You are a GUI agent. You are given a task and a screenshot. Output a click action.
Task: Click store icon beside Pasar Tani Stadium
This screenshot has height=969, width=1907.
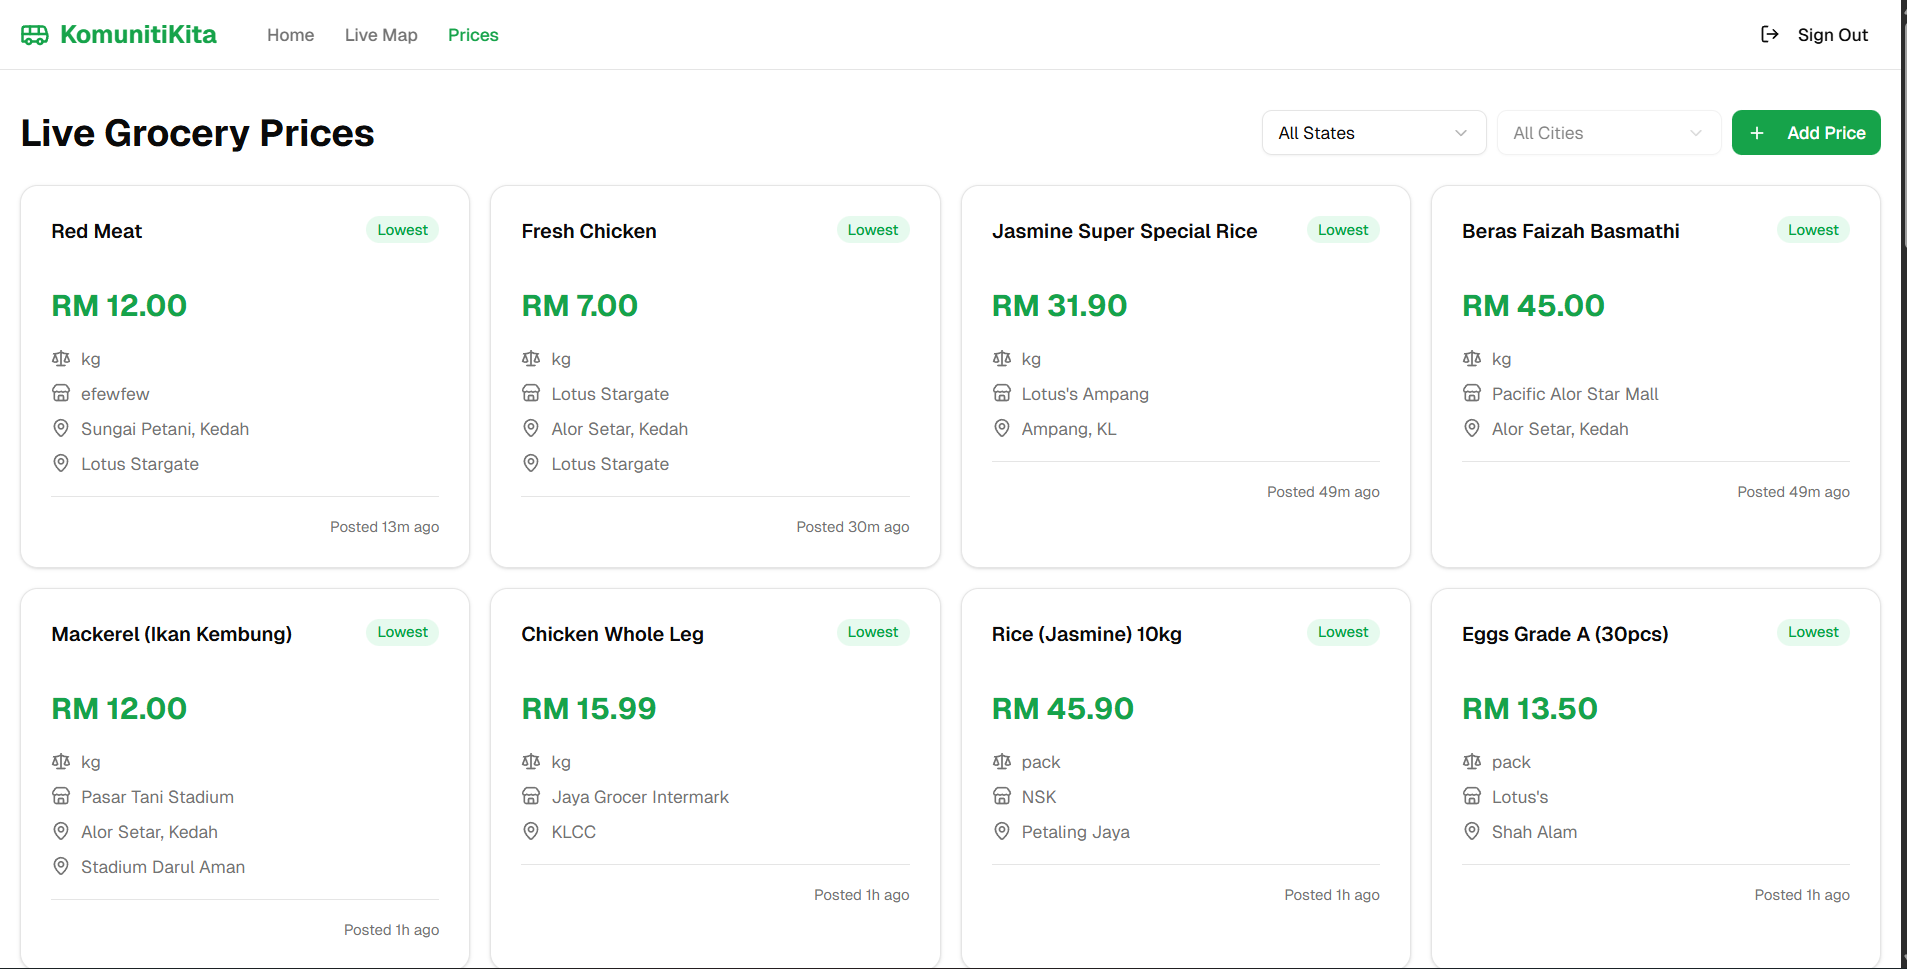[x=61, y=796]
